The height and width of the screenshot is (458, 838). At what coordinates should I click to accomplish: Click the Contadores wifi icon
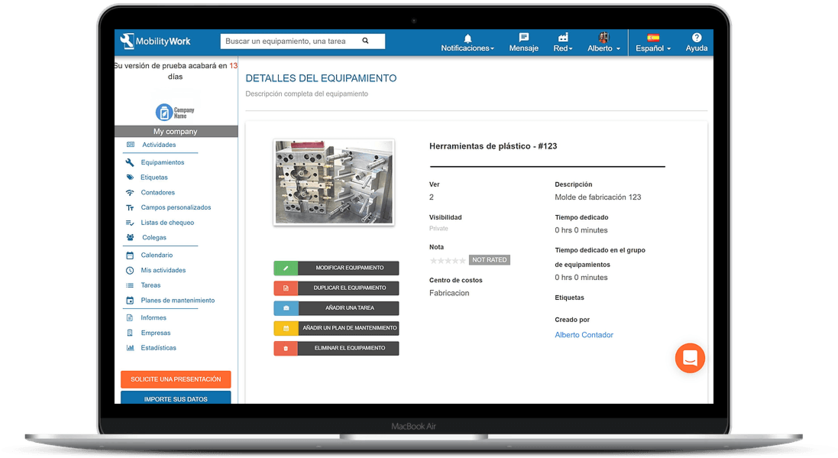tap(130, 192)
